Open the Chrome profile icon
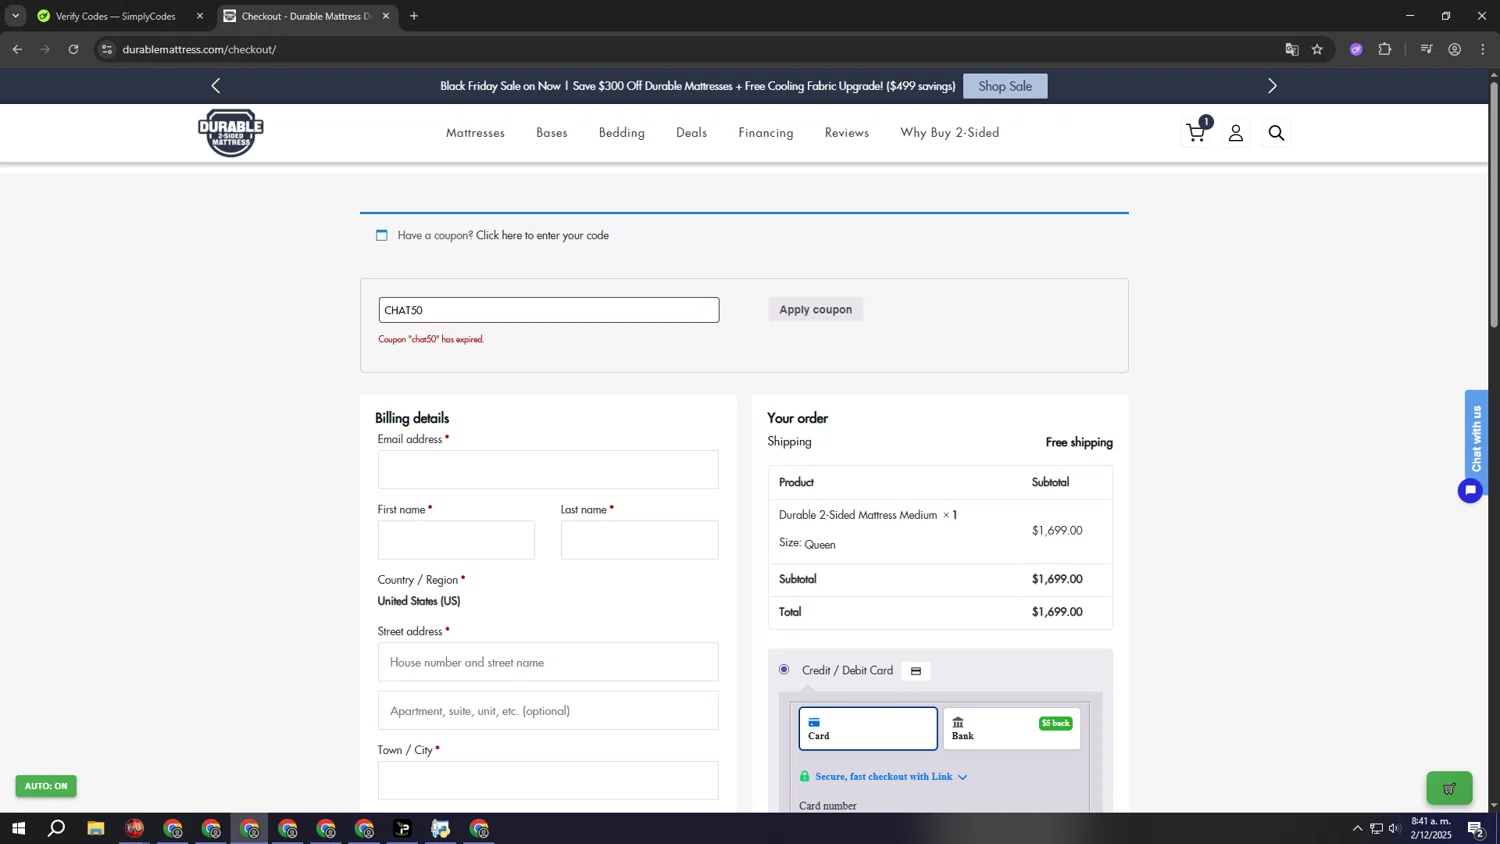The height and width of the screenshot is (844, 1500). coord(1455,49)
